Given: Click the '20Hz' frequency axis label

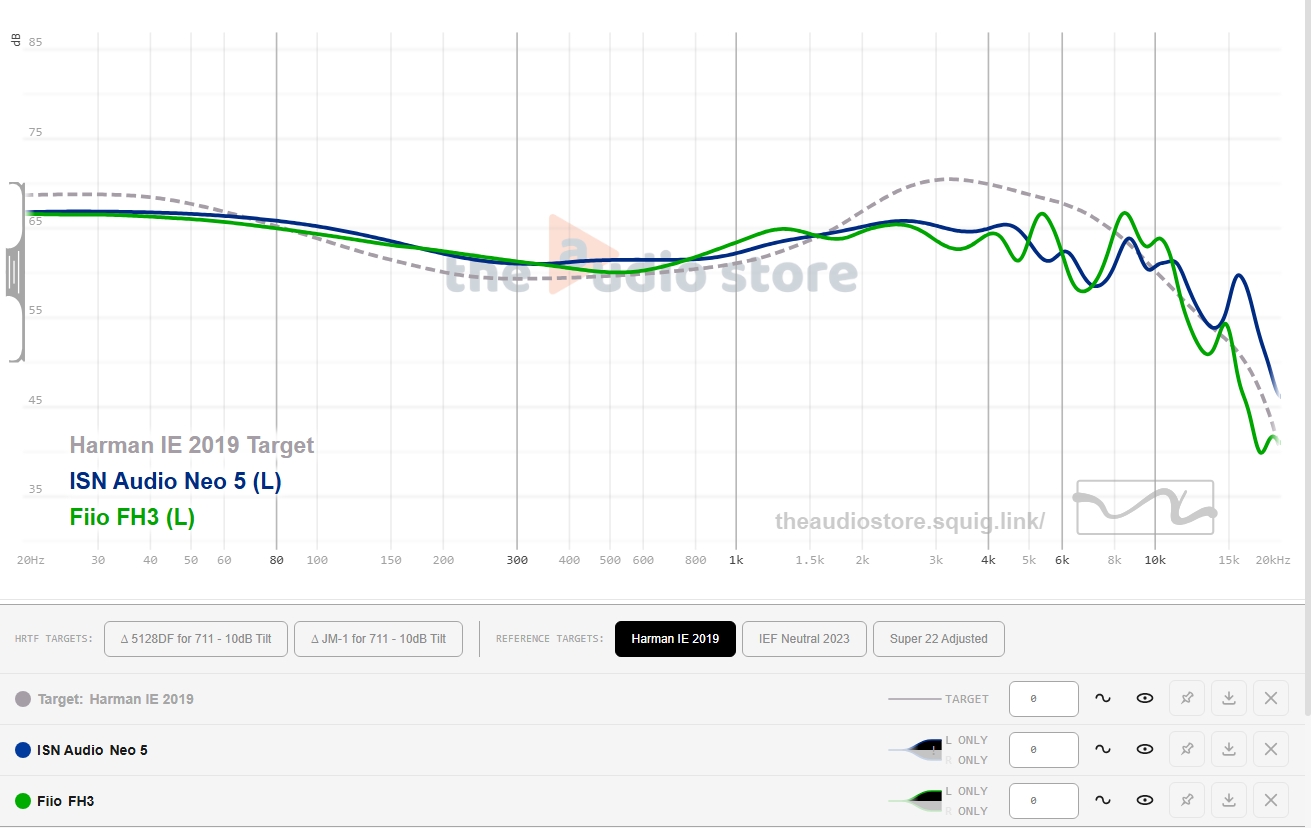Looking at the screenshot, I should click(x=31, y=560).
